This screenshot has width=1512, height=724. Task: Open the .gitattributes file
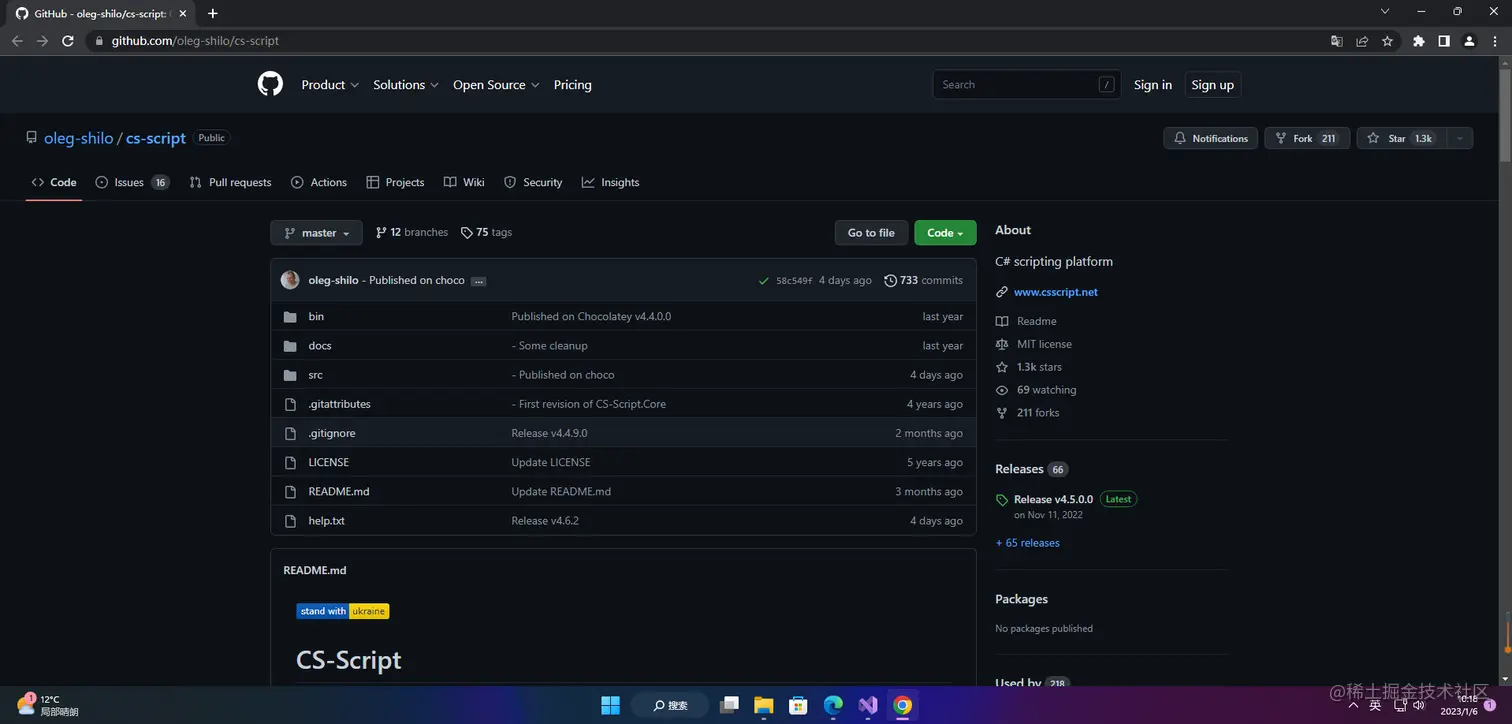click(339, 404)
